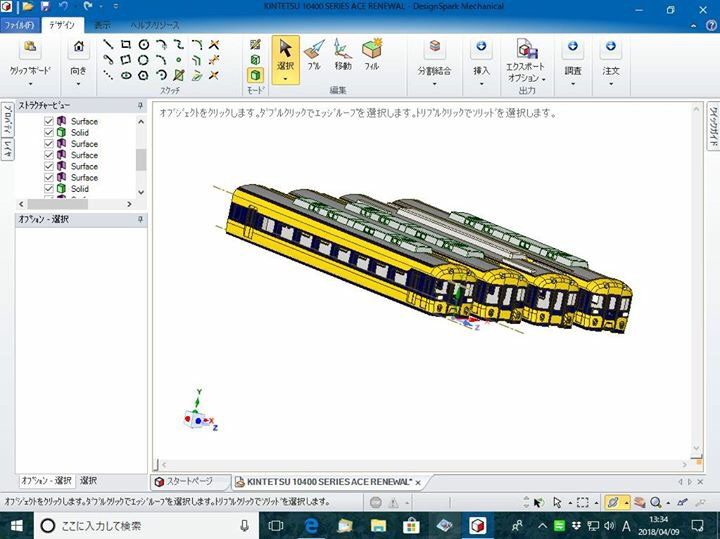
Task: Switch to the 選択 bottom panel tab
Action: click(88, 481)
